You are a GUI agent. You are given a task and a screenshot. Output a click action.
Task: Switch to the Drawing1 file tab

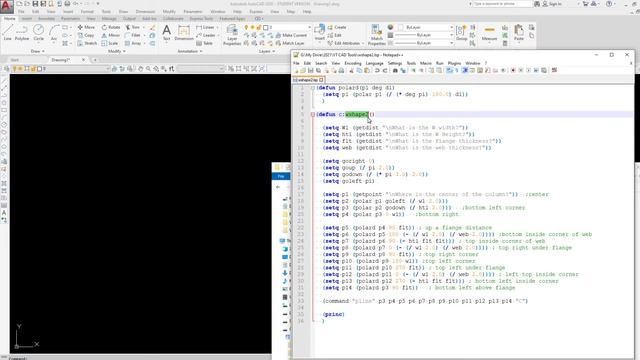pos(60,60)
